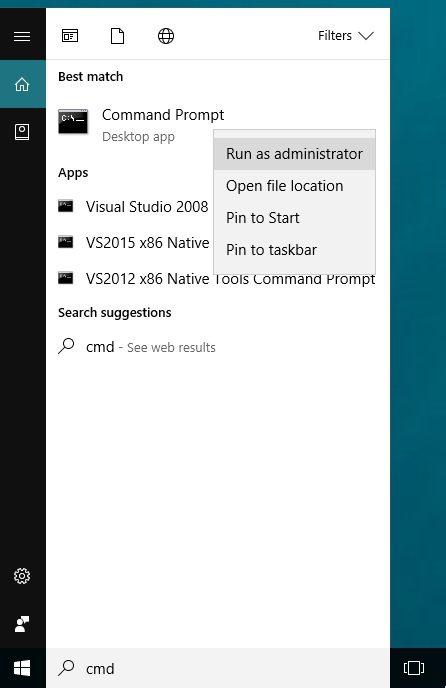Expand the hamburger menu in search sidebar
Viewport: 446px width, 688px height.
pos(22,36)
